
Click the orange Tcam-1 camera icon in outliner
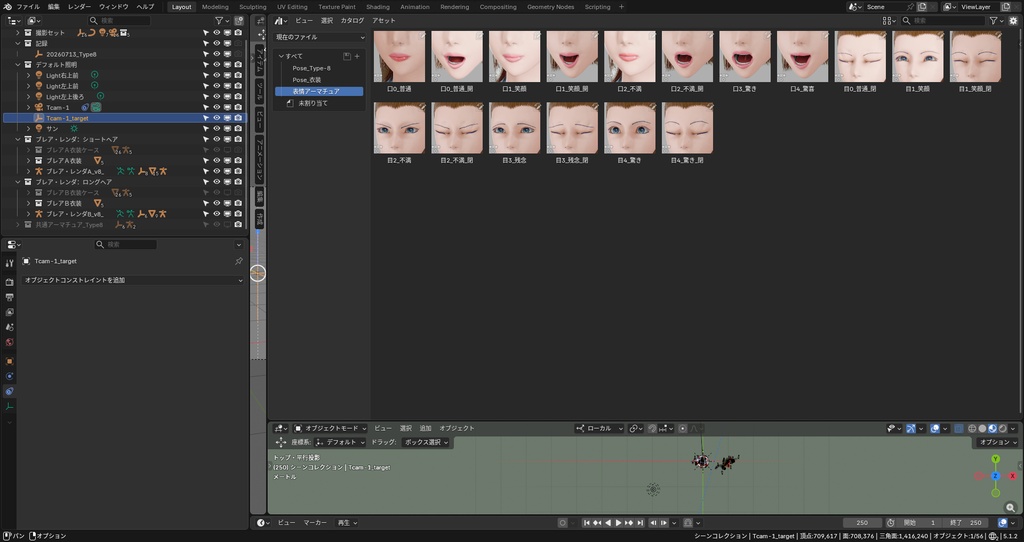coord(39,107)
